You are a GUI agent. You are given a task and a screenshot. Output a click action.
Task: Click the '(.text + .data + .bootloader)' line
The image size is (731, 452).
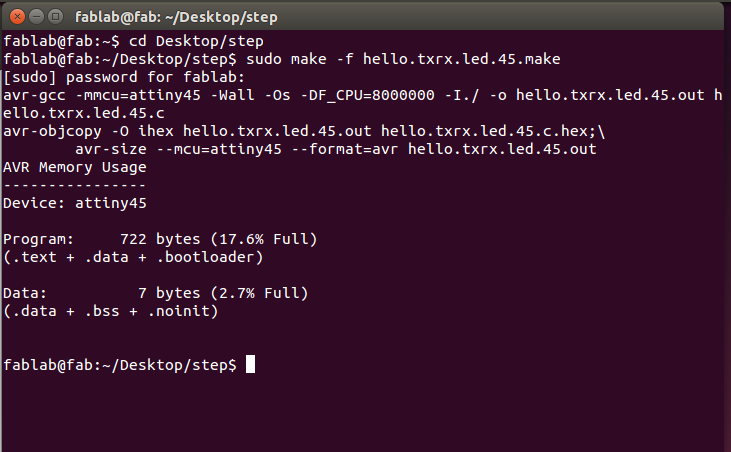coord(133,257)
